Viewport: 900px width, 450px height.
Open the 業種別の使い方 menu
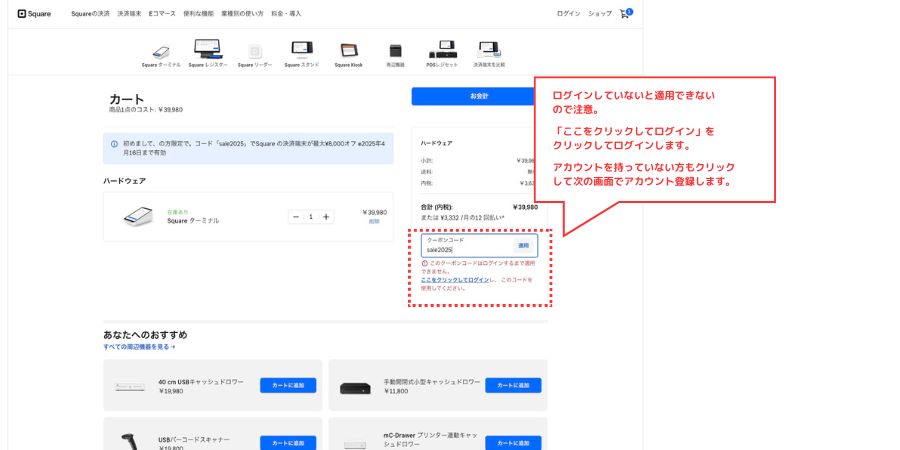[x=242, y=13]
